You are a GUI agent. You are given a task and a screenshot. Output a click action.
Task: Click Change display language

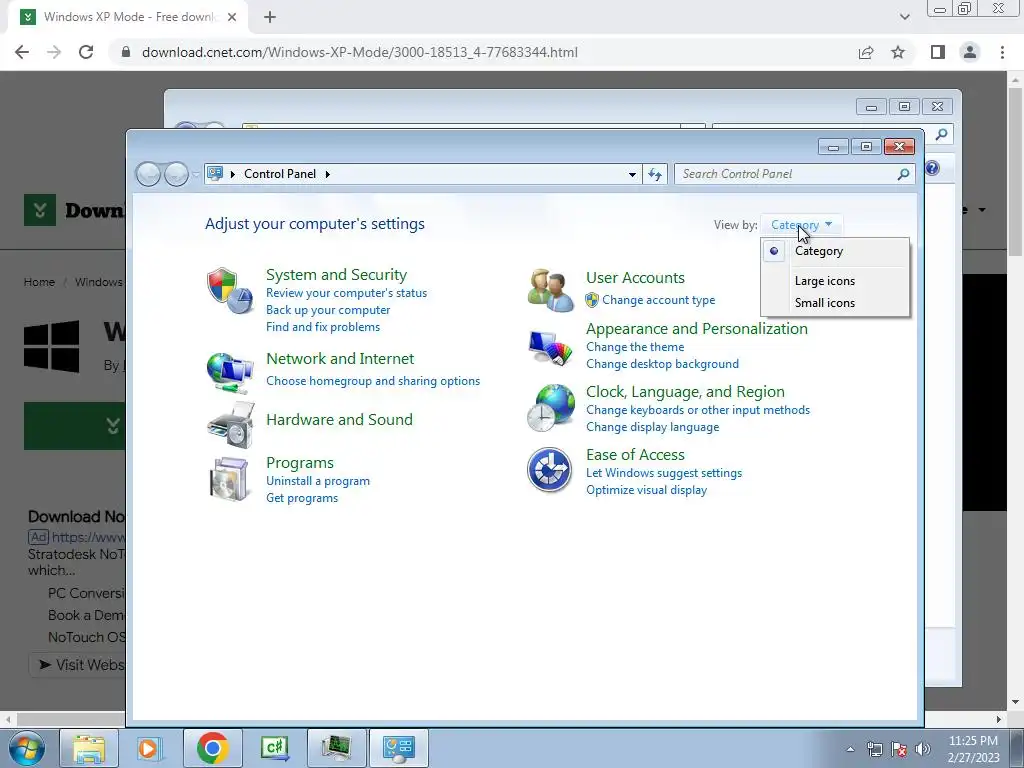[x=652, y=427]
